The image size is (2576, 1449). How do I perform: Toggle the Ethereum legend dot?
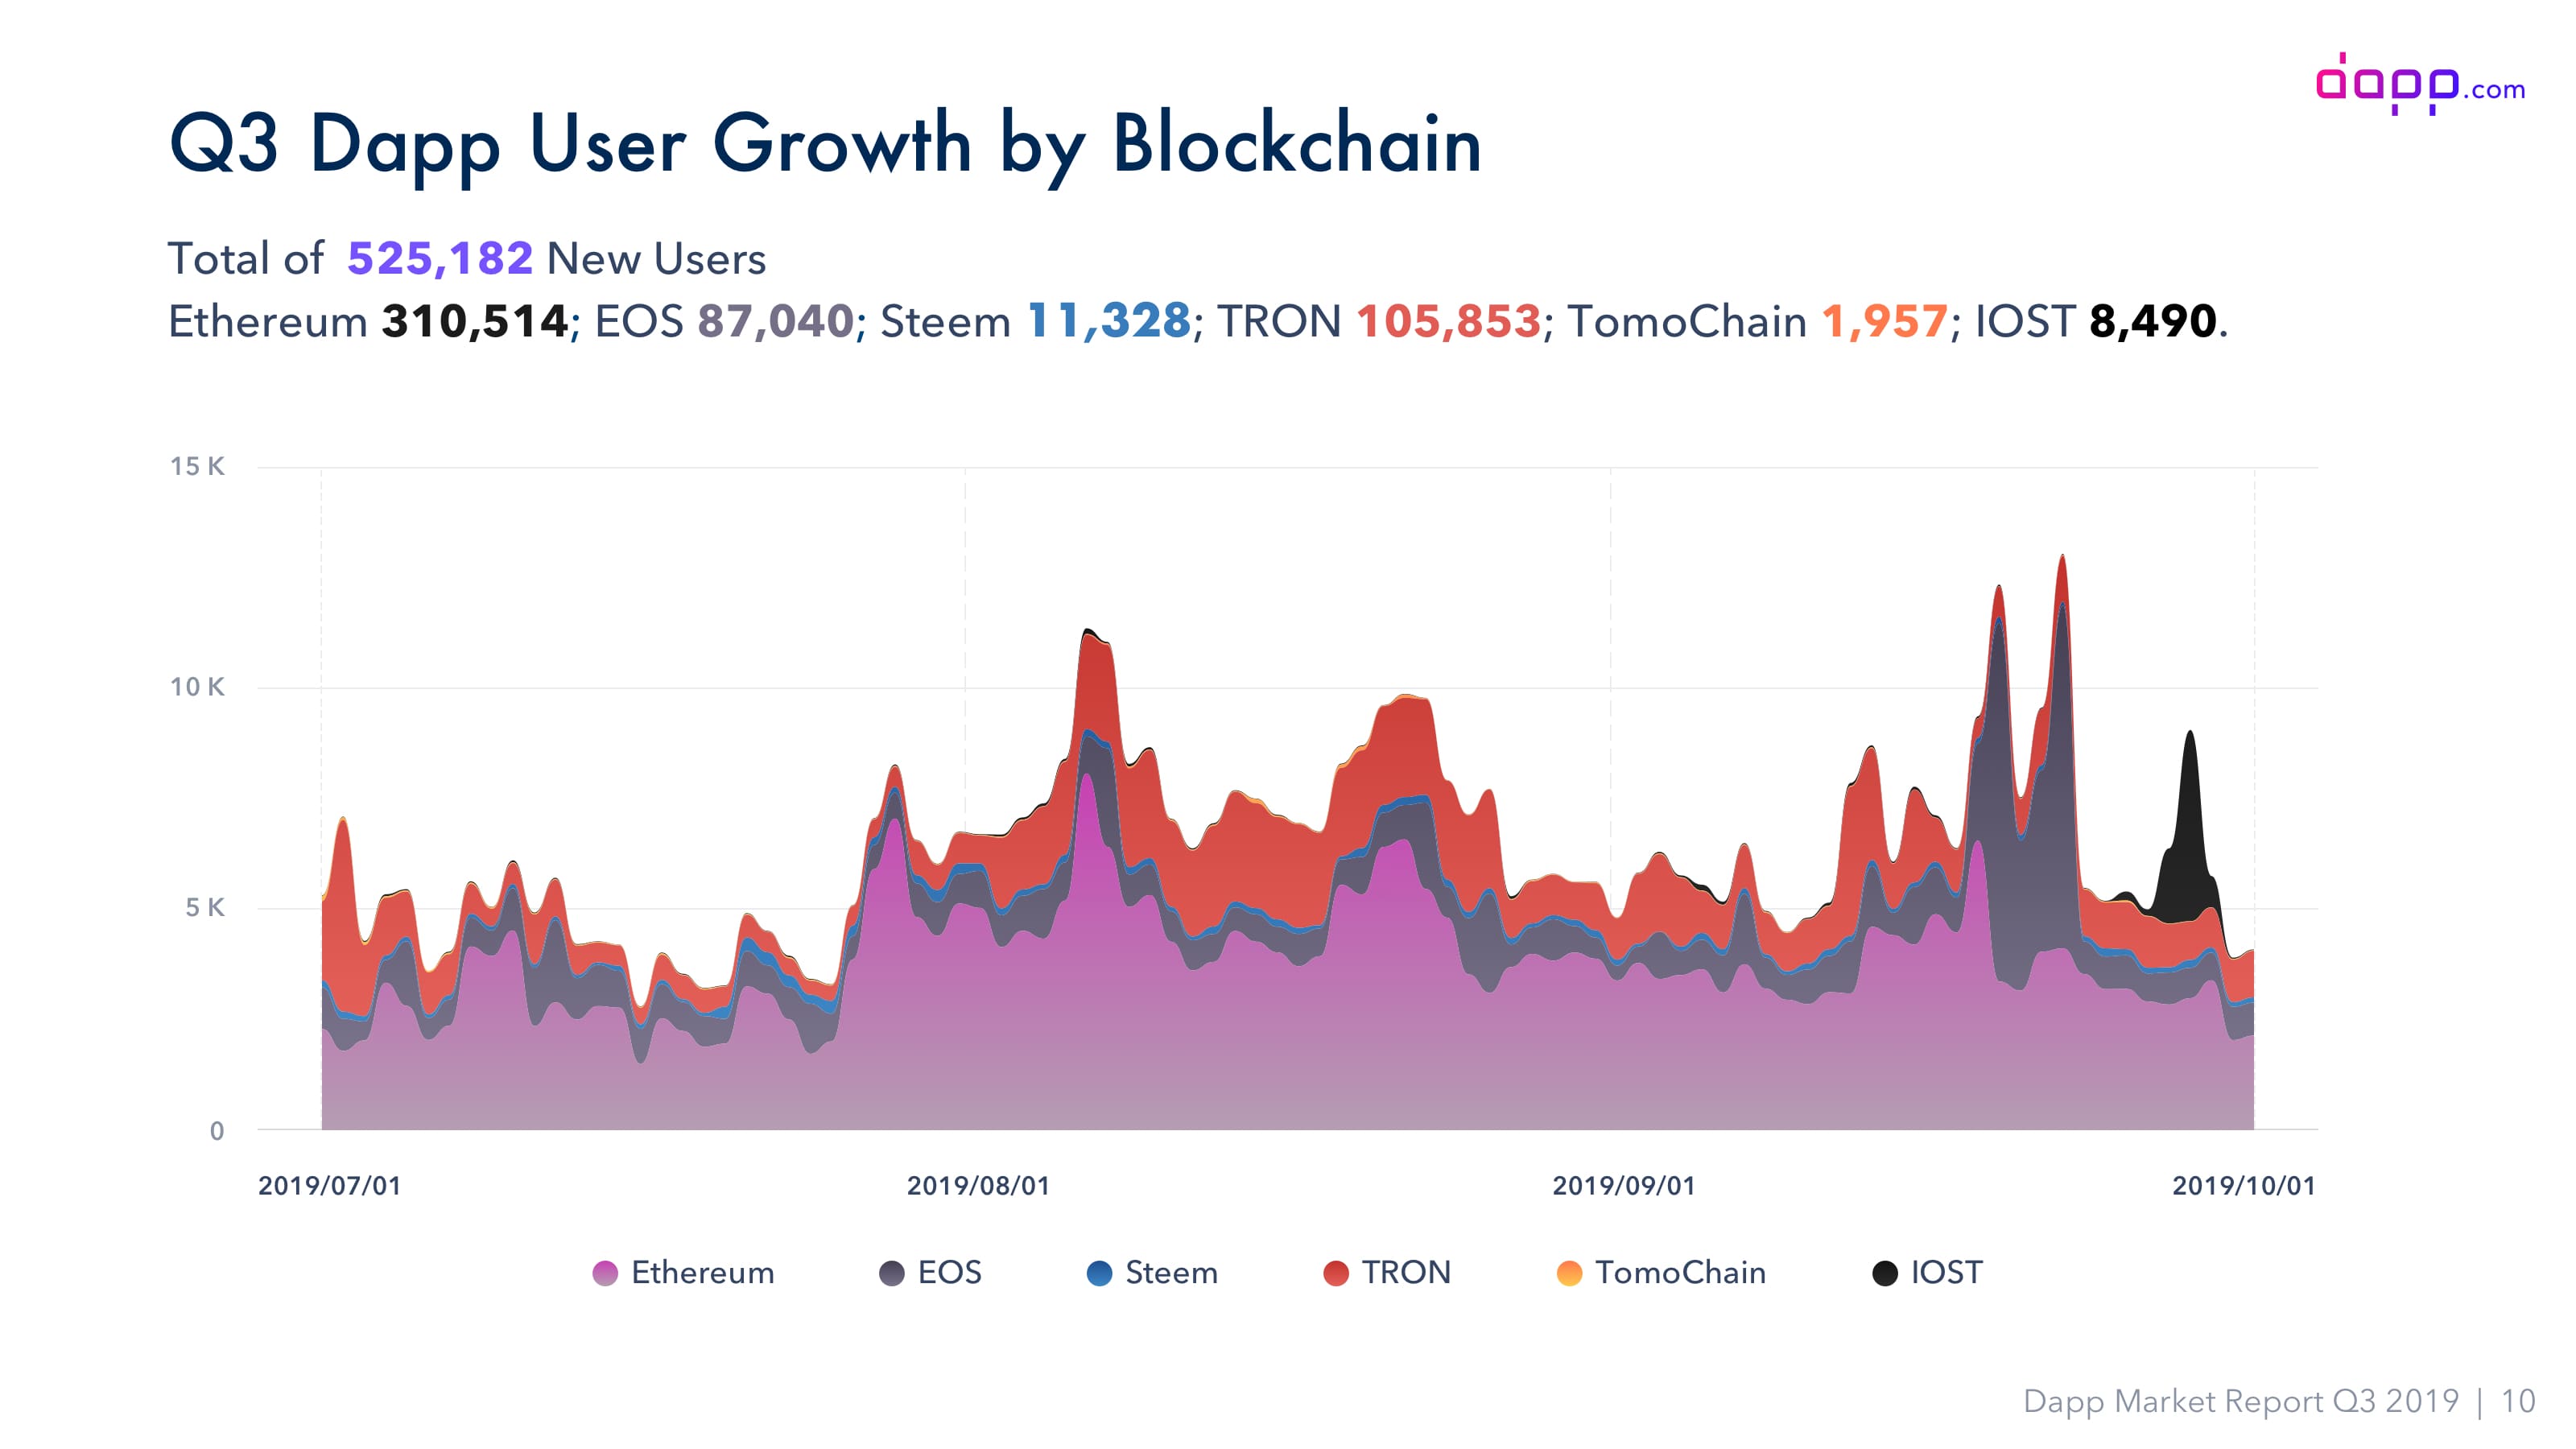(605, 1273)
